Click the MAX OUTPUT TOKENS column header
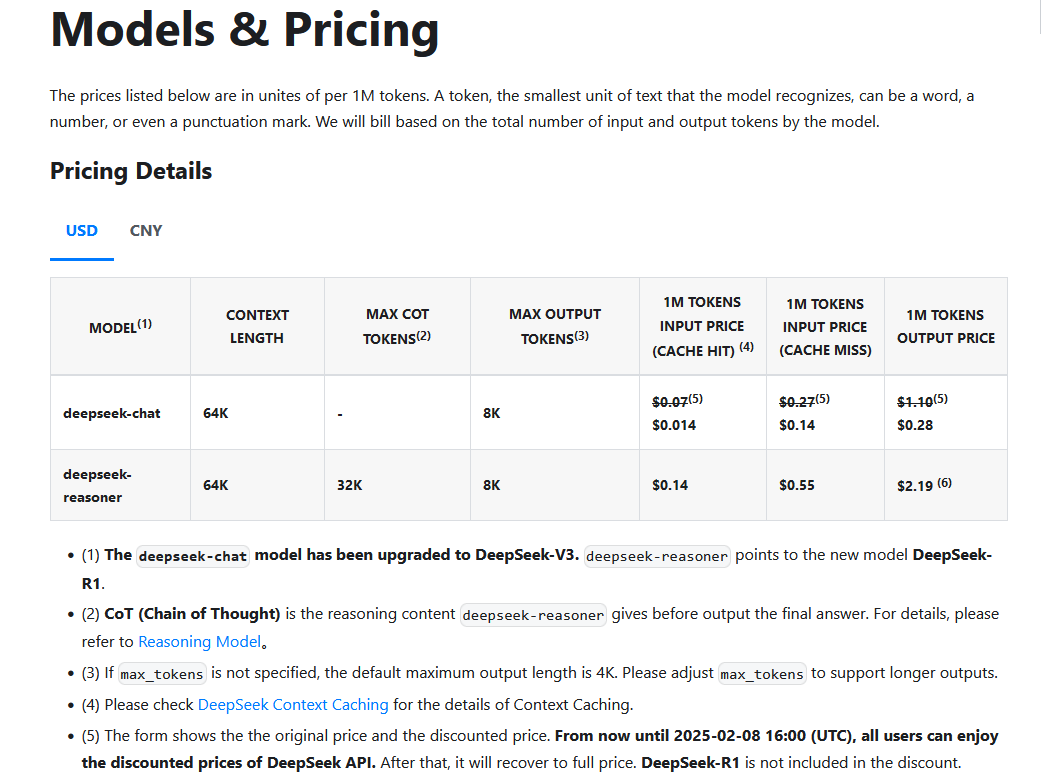 click(555, 327)
